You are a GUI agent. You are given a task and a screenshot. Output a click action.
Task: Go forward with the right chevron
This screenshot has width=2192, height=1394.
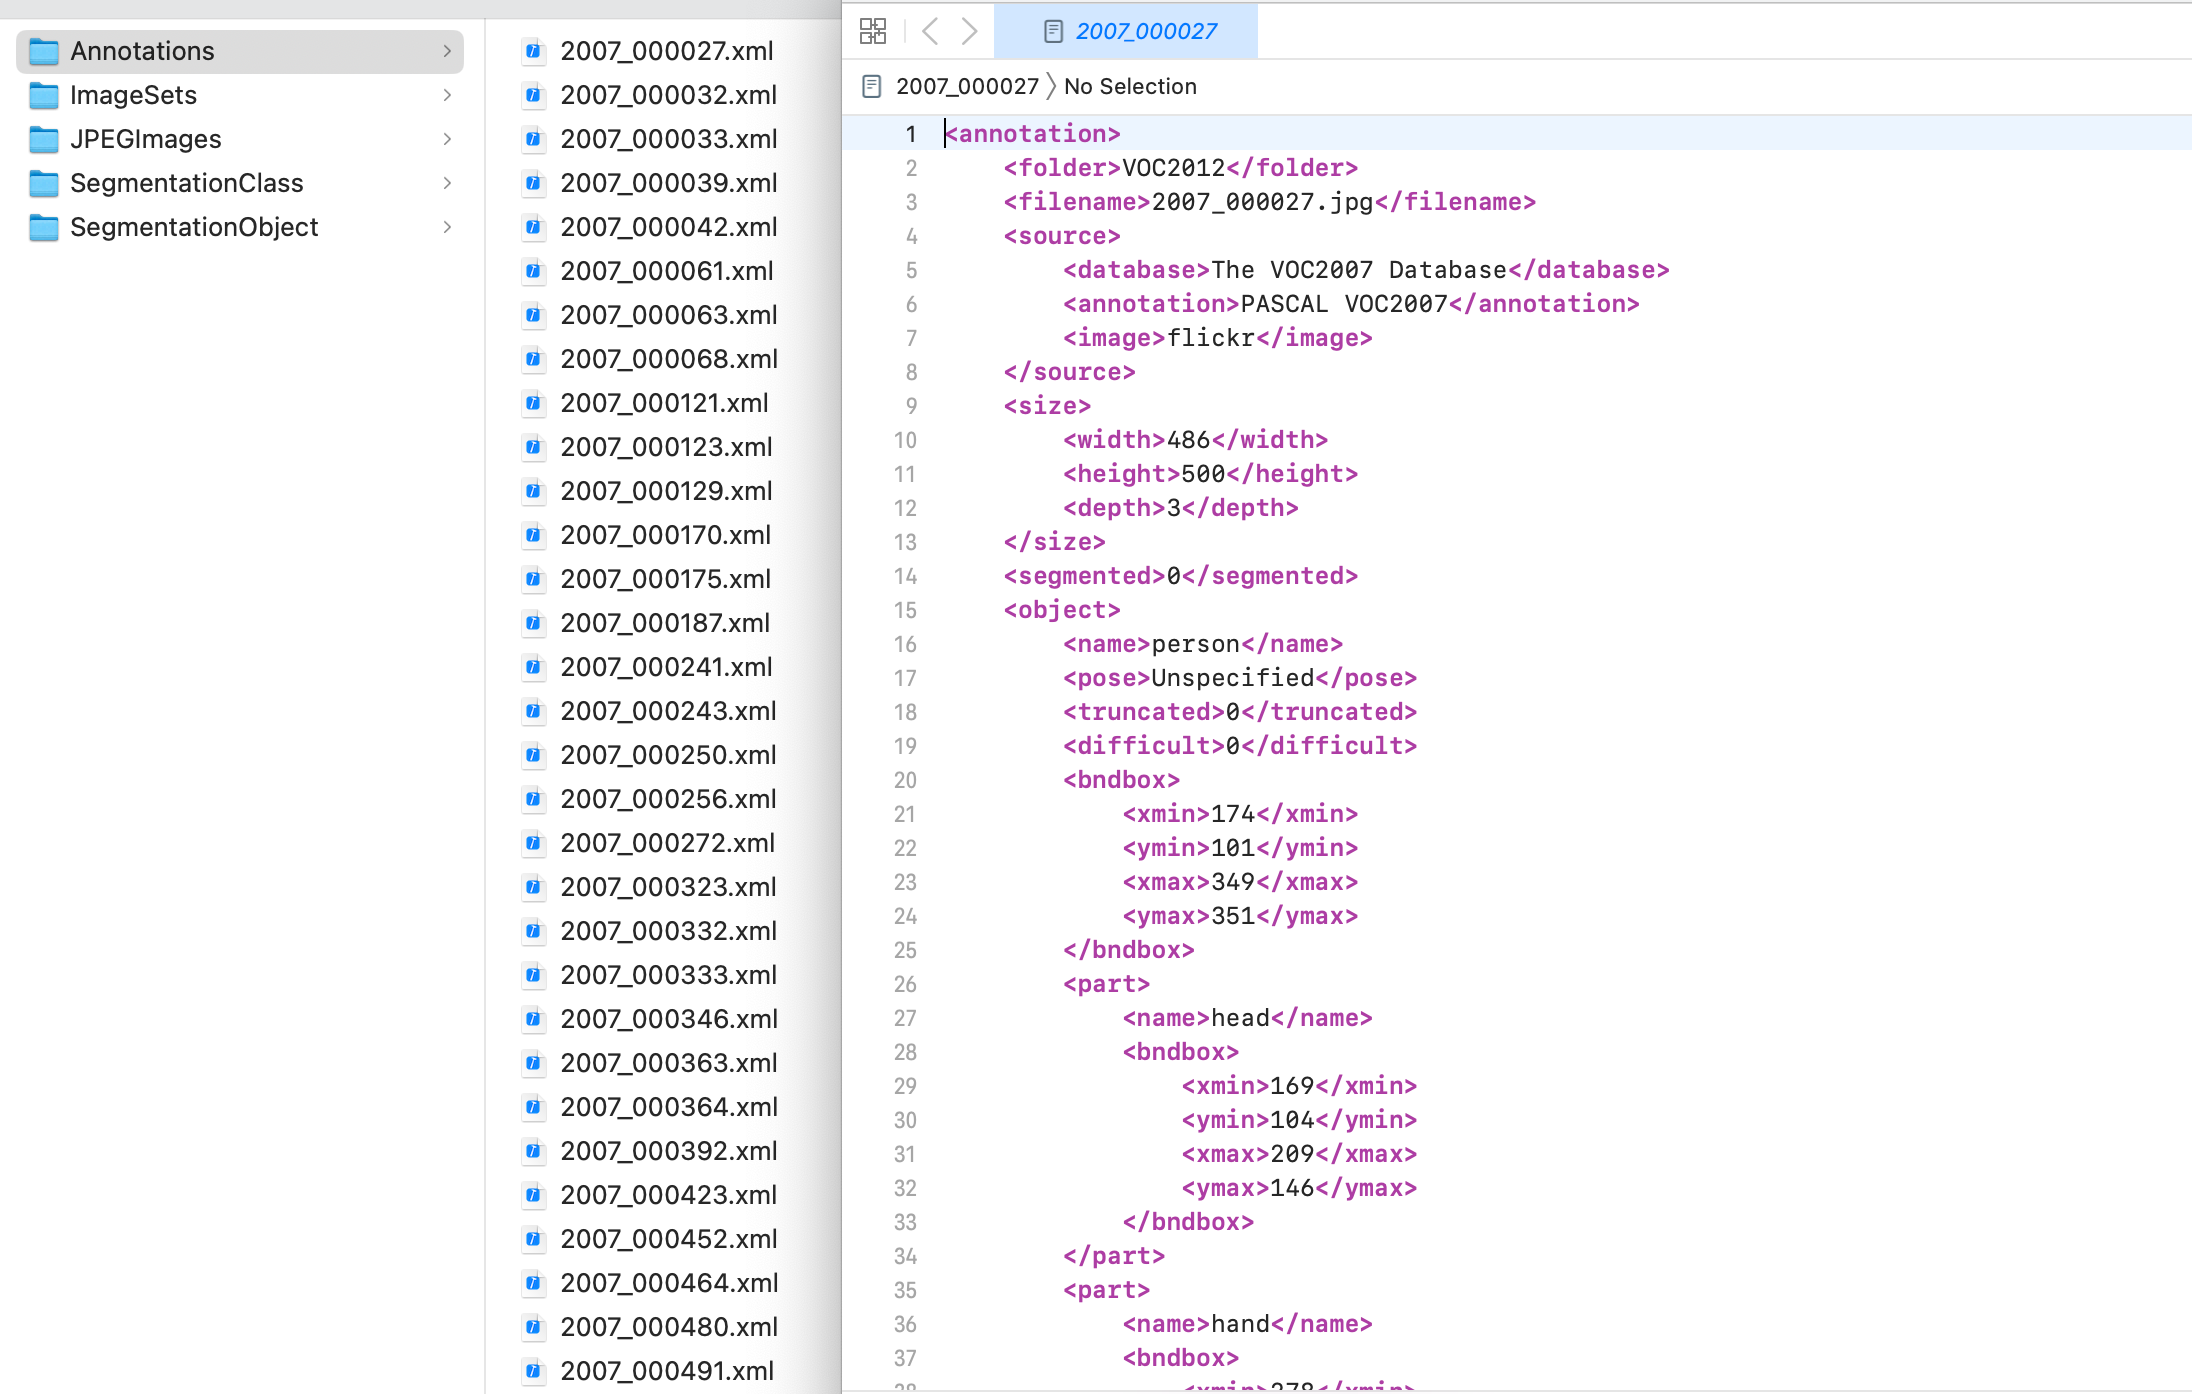969,31
